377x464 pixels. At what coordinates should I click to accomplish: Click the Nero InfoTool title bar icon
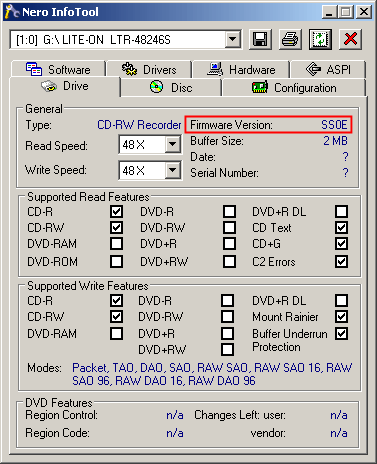[x=11, y=12]
